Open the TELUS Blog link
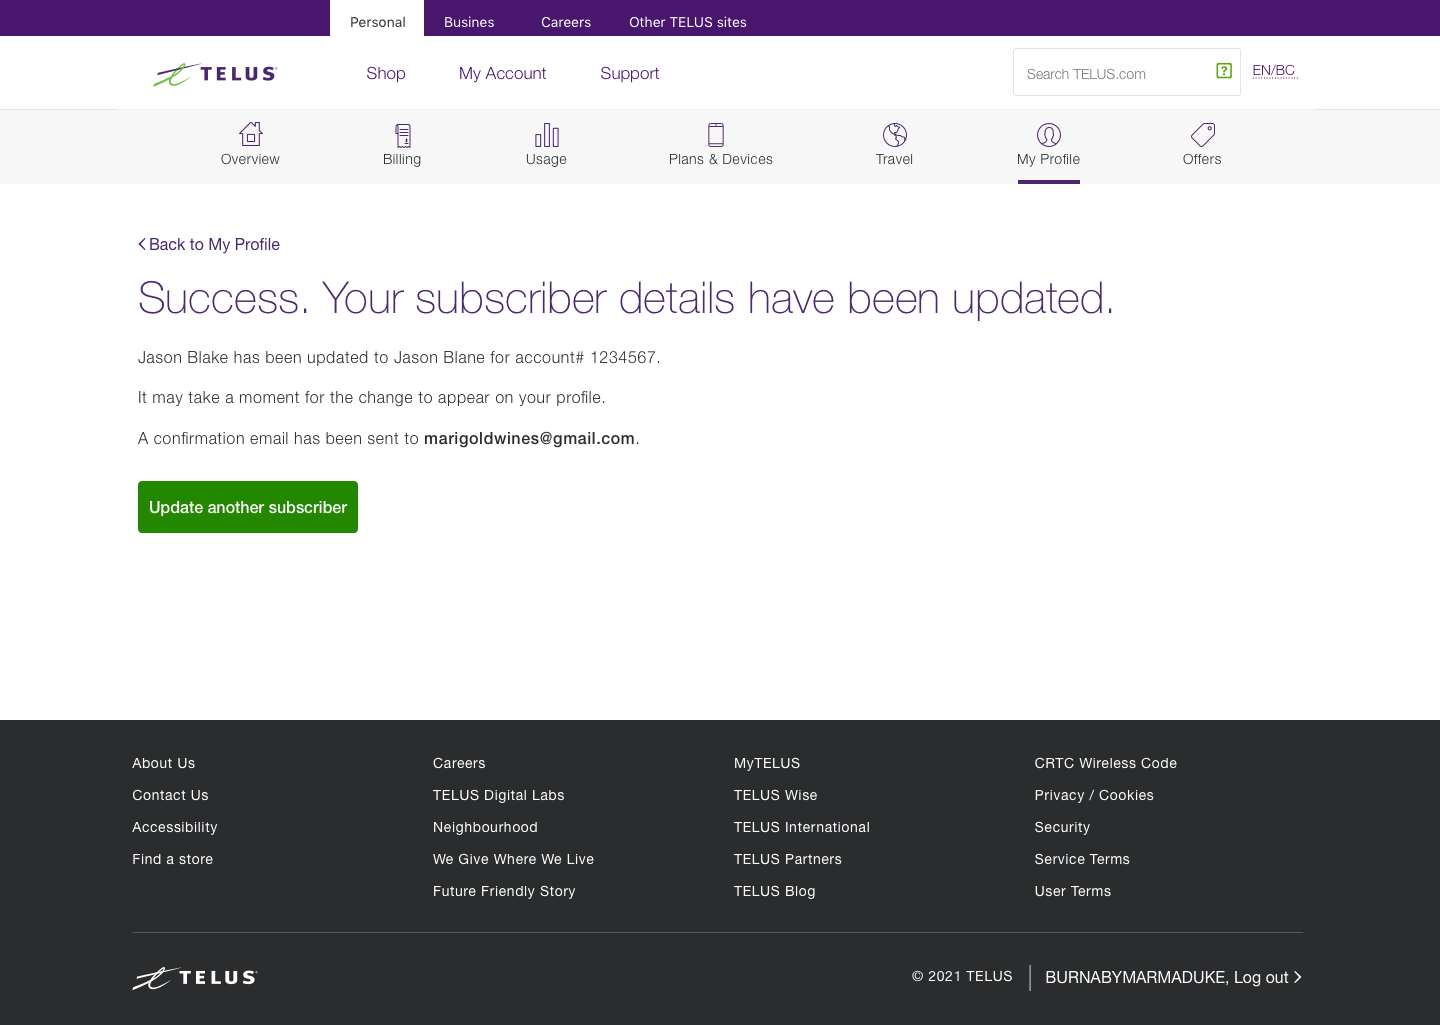 [775, 891]
